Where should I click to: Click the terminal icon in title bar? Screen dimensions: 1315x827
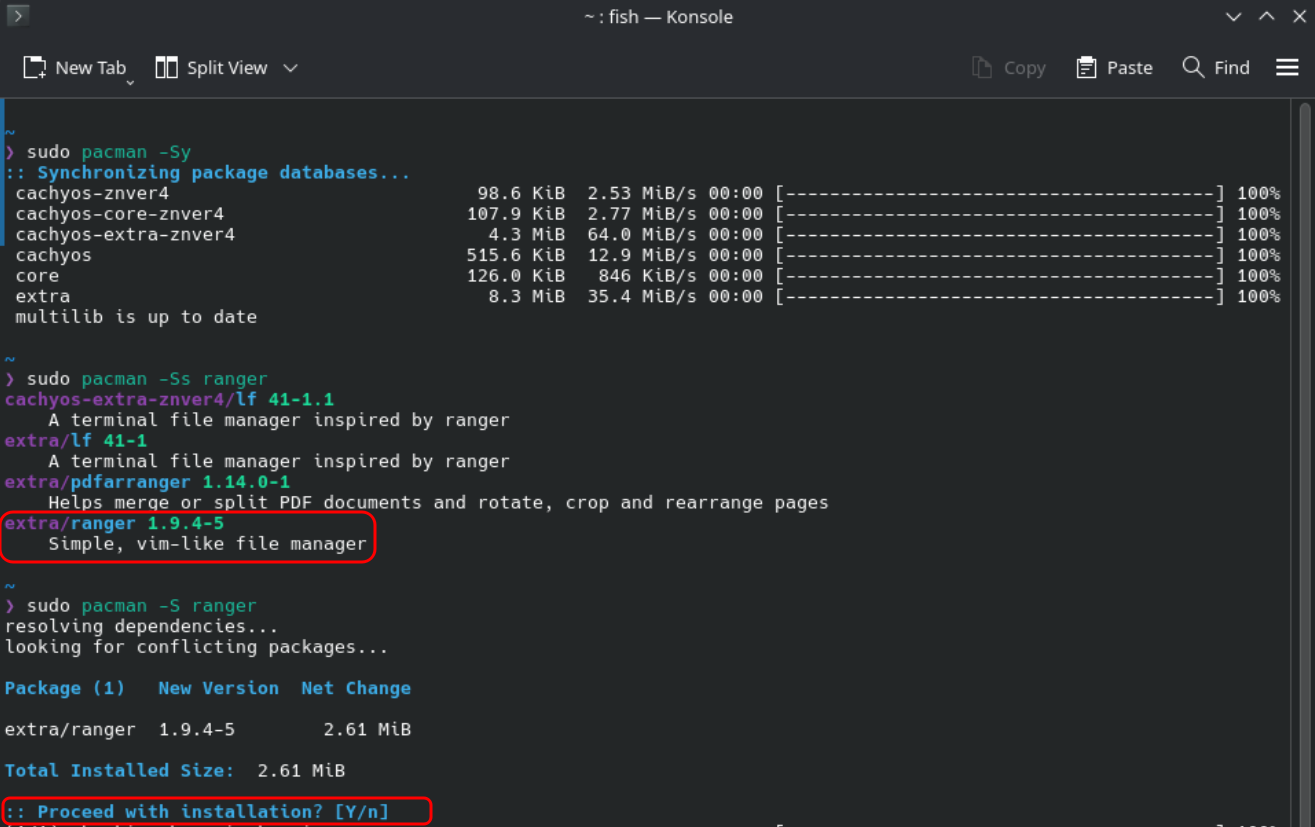click(x=17, y=16)
